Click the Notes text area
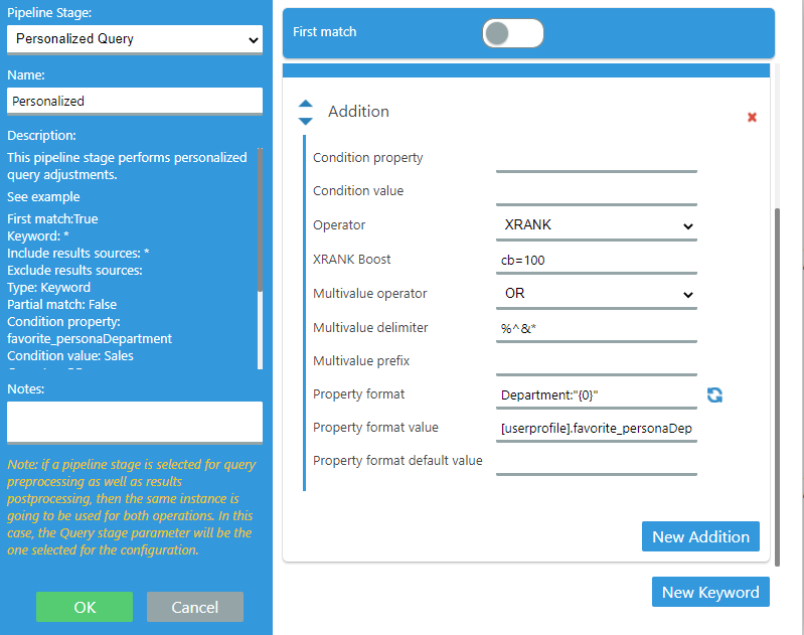This screenshot has height=635, width=804. pyautogui.click(x=135, y=422)
